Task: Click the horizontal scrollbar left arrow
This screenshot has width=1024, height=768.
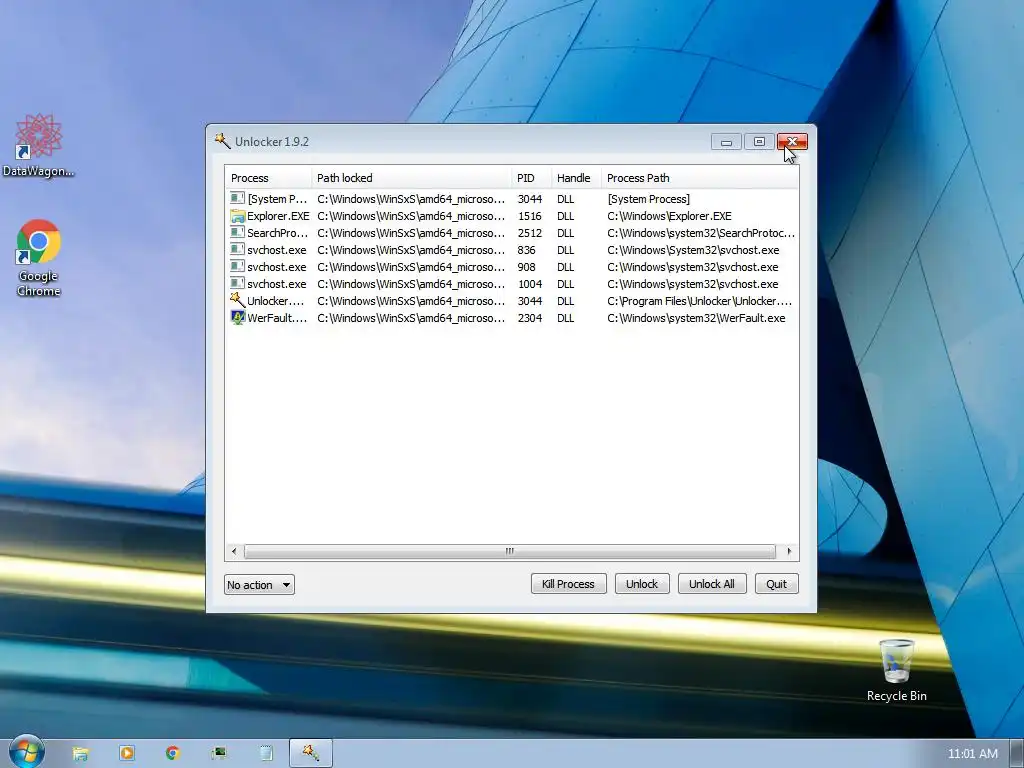Action: coord(234,551)
